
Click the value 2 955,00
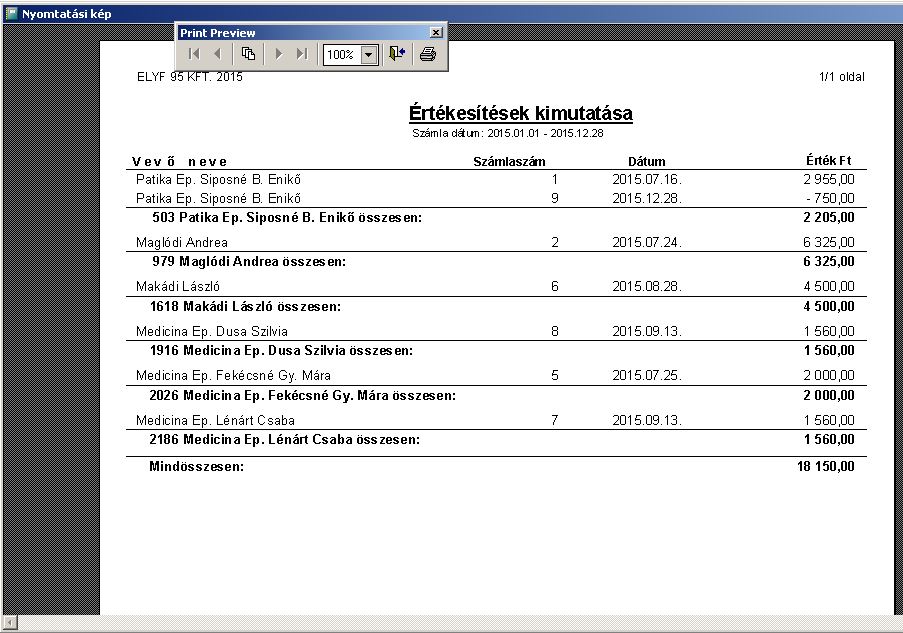coord(829,179)
